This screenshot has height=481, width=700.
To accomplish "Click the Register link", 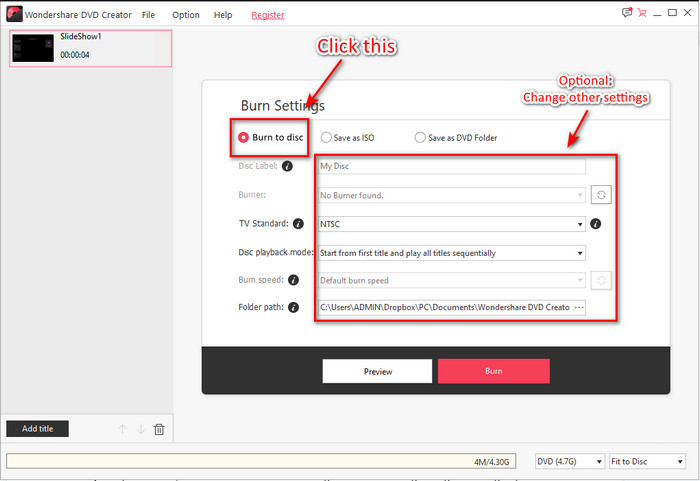I will pos(268,15).
